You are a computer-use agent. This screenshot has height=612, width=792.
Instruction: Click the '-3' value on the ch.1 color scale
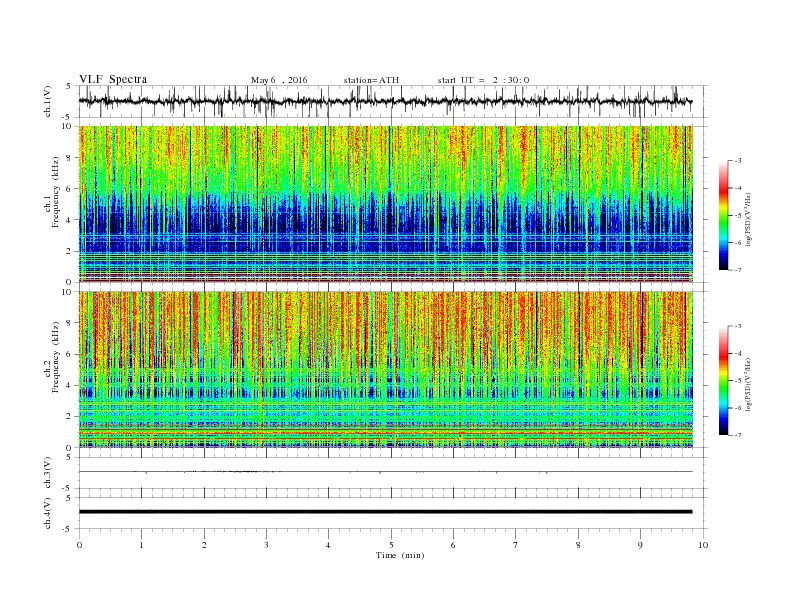738,161
